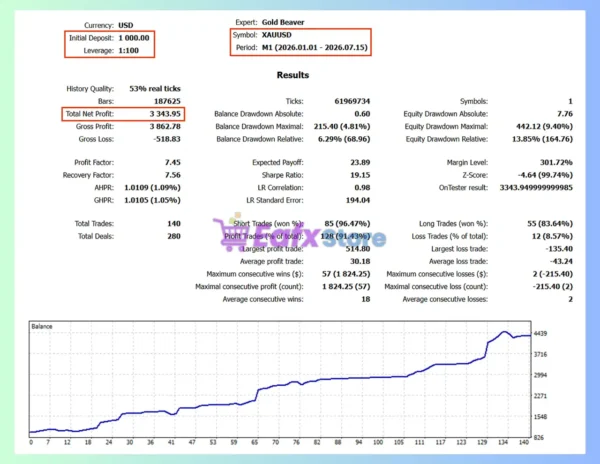Select Margin Level value 301.72%
The width and height of the screenshot is (600, 464).
556,163
